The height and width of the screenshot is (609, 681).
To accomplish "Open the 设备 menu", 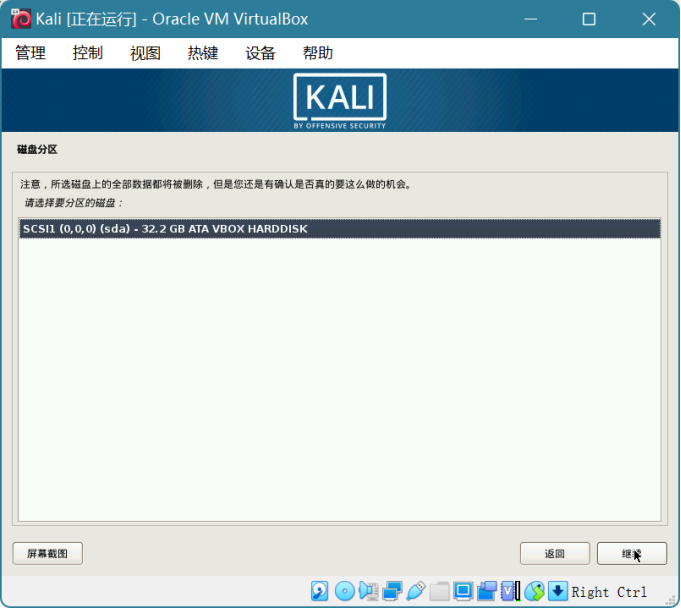I will (x=260, y=53).
